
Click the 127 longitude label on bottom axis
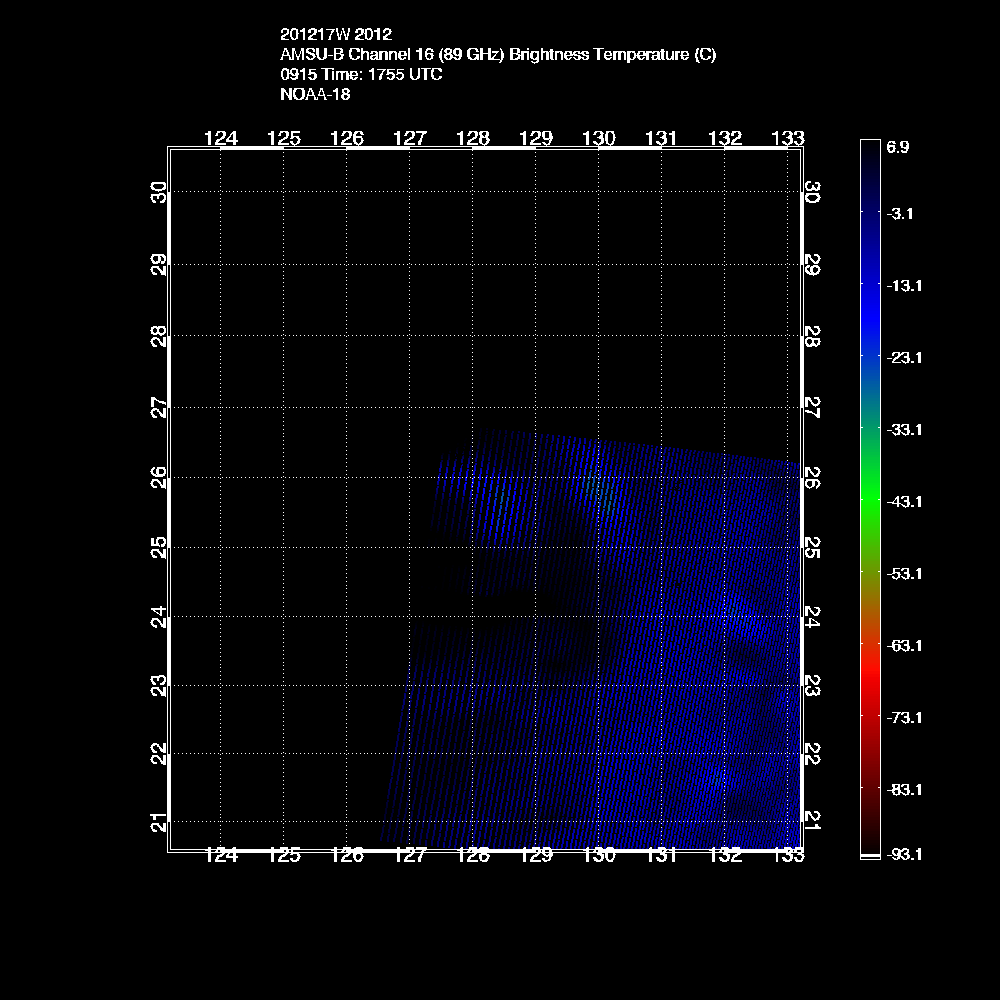[410, 855]
